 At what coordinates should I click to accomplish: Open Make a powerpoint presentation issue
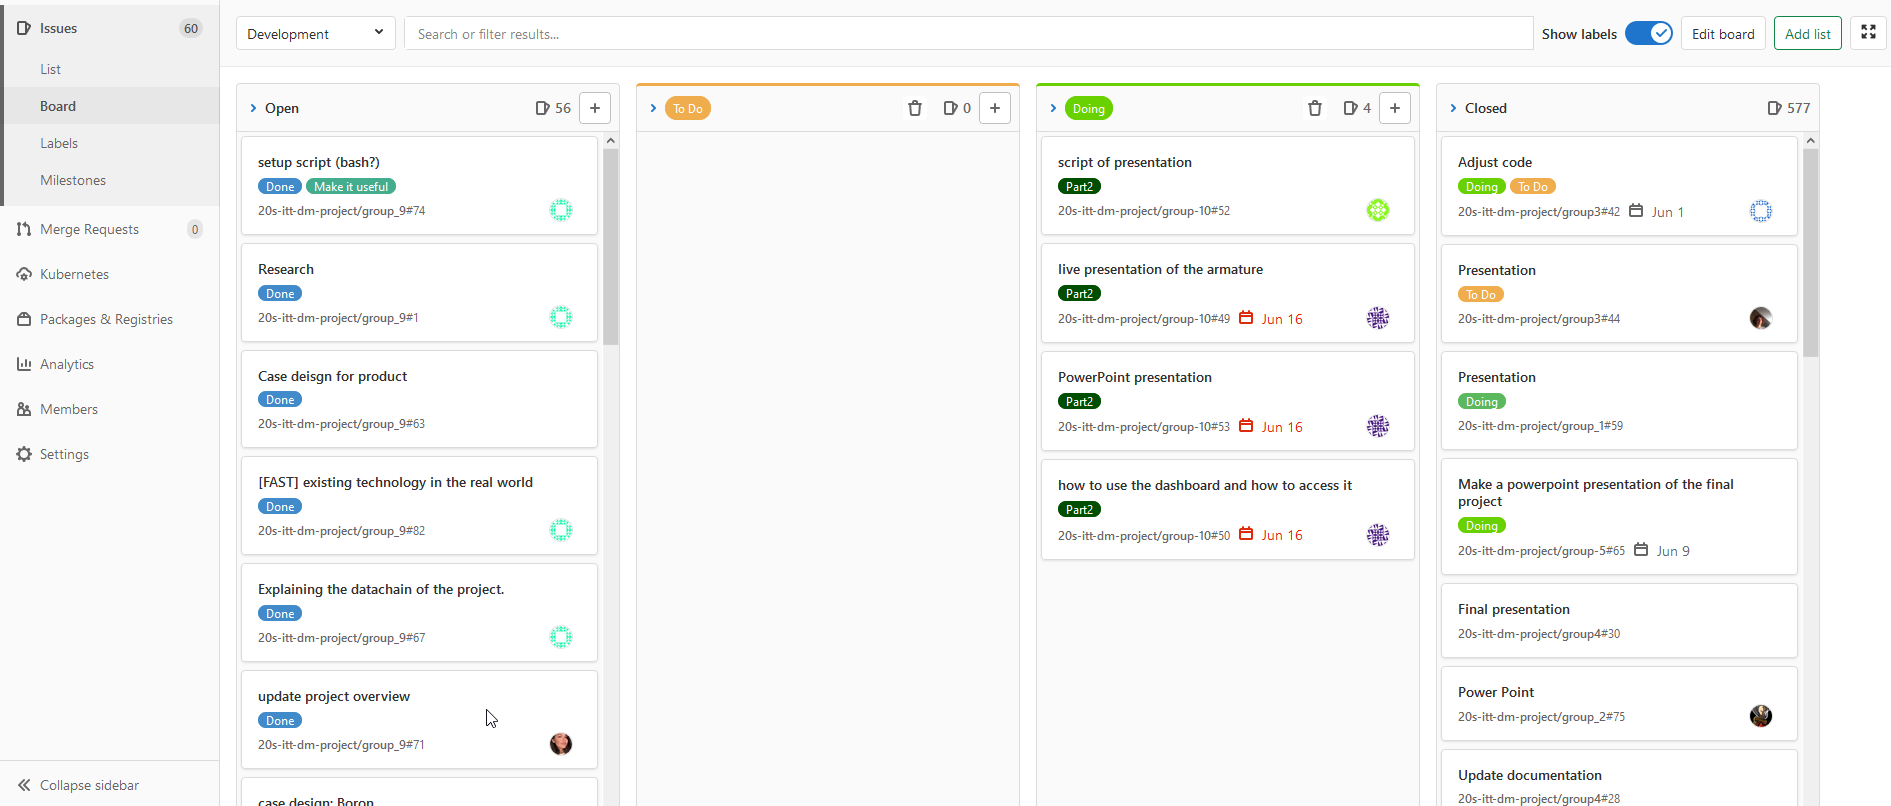point(1596,492)
